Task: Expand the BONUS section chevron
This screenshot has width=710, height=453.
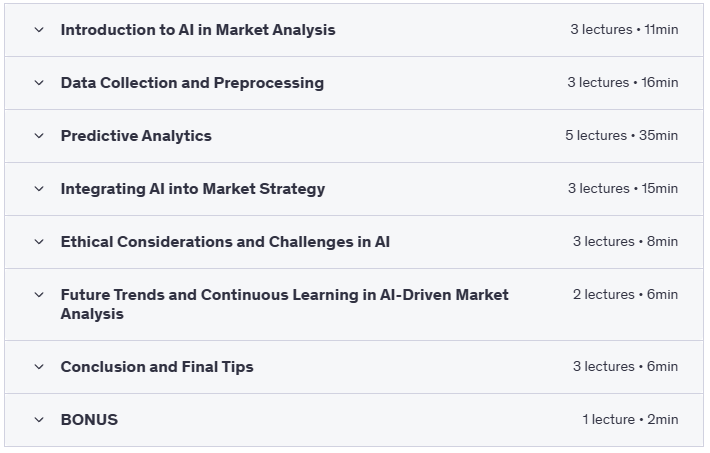Action: point(39,420)
